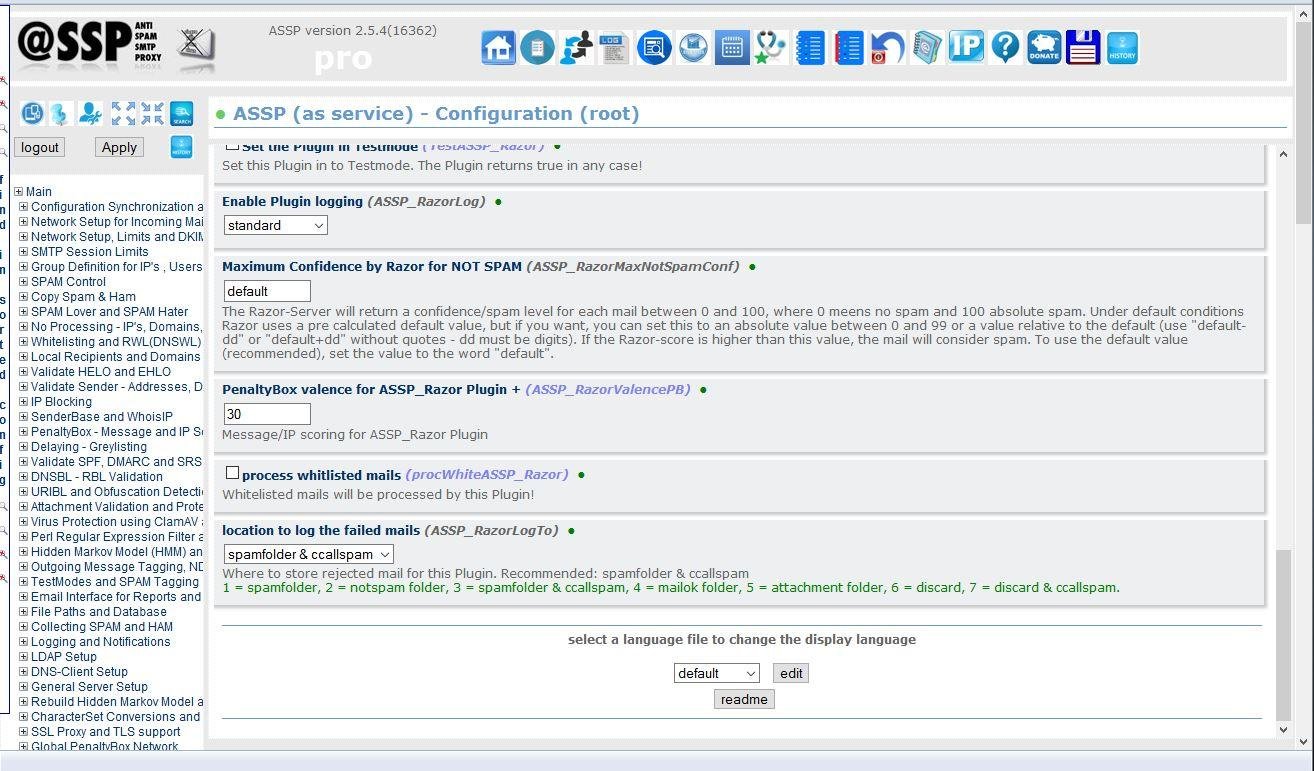1314x771 pixels.
Task: Check 'Set the Plugin in Testmode'
Action: [x=232, y=144]
